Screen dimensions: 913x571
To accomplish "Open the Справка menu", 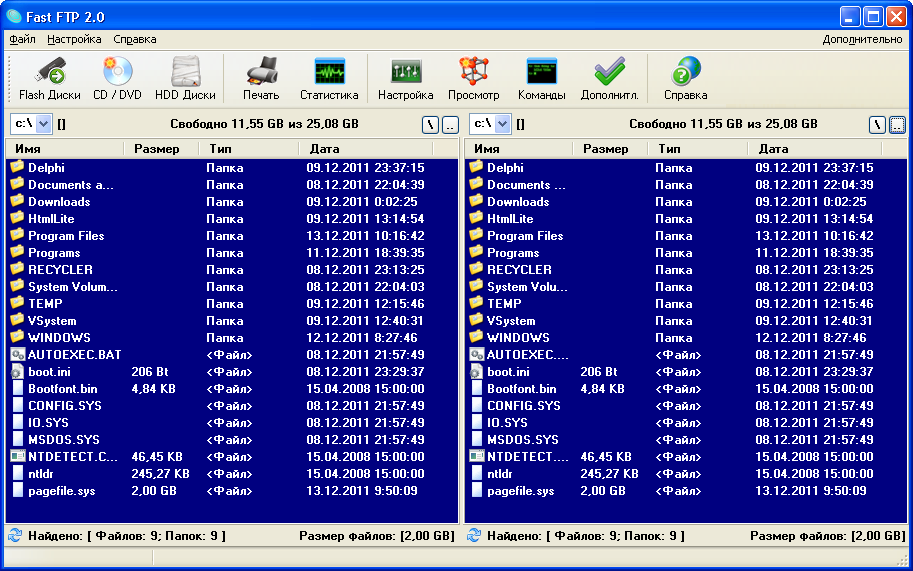I will [x=135, y=39].
